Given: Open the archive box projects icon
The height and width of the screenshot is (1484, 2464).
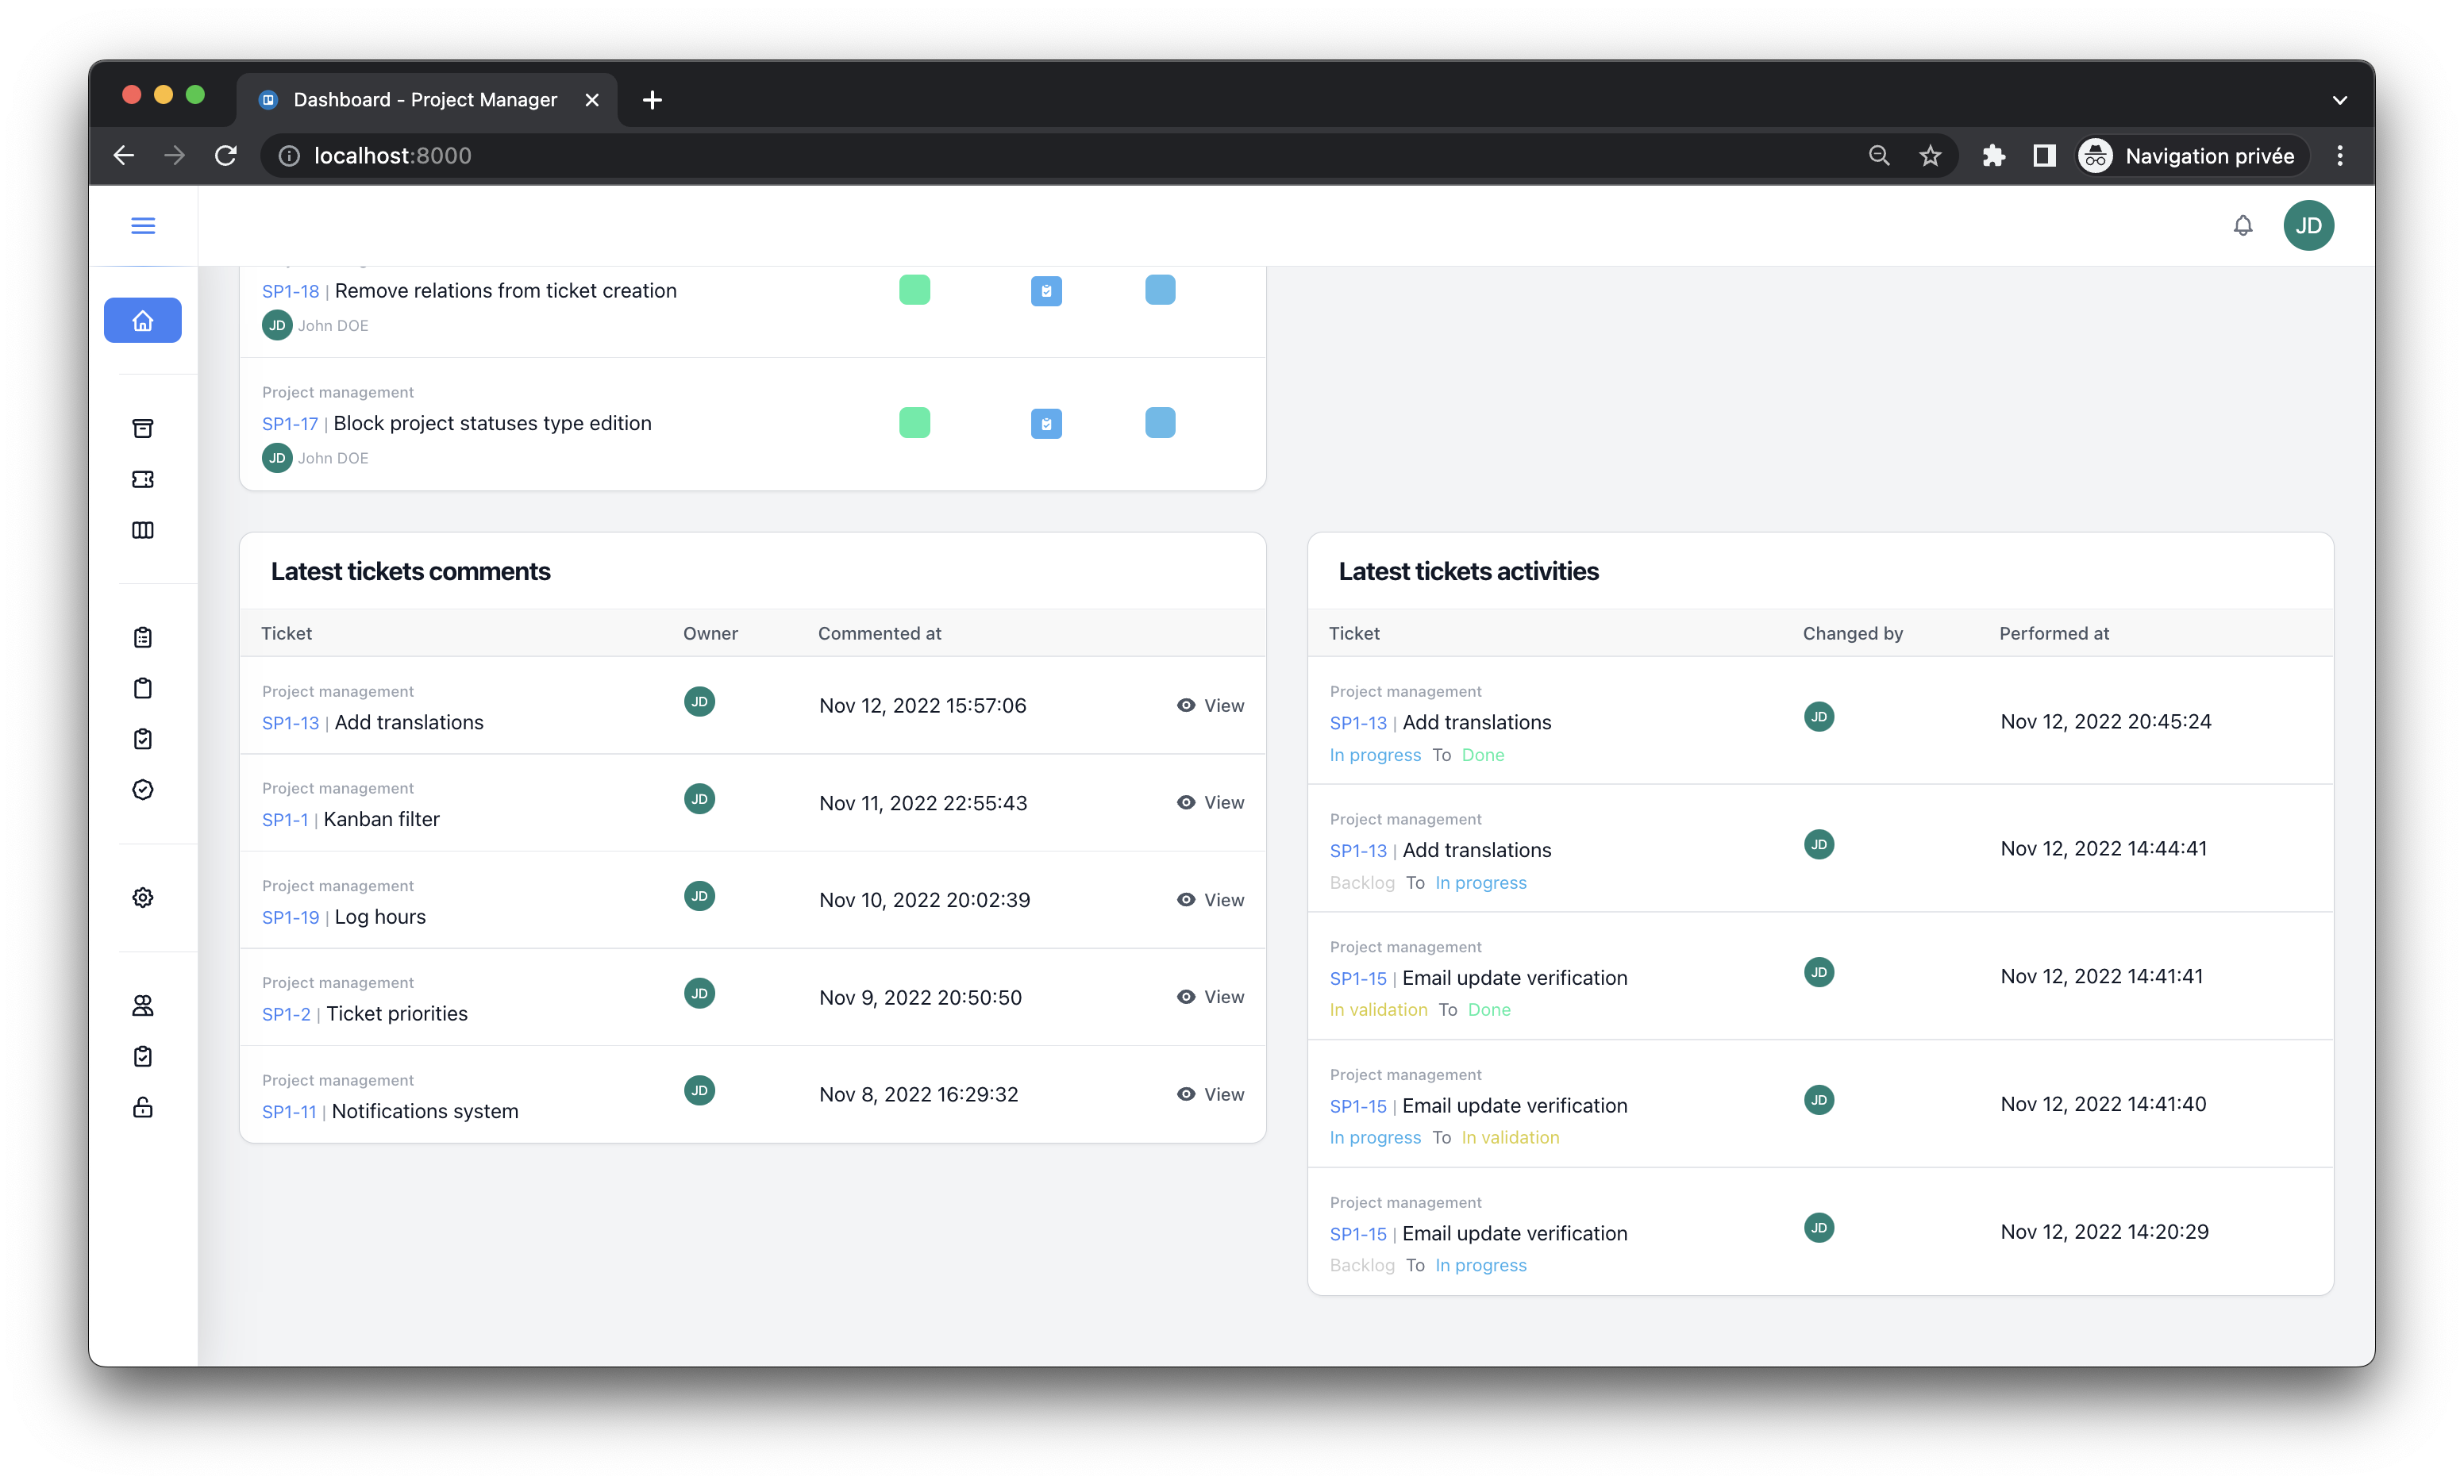Looking at the screenshot, I should pyautogui.click(x=143, y=429).
